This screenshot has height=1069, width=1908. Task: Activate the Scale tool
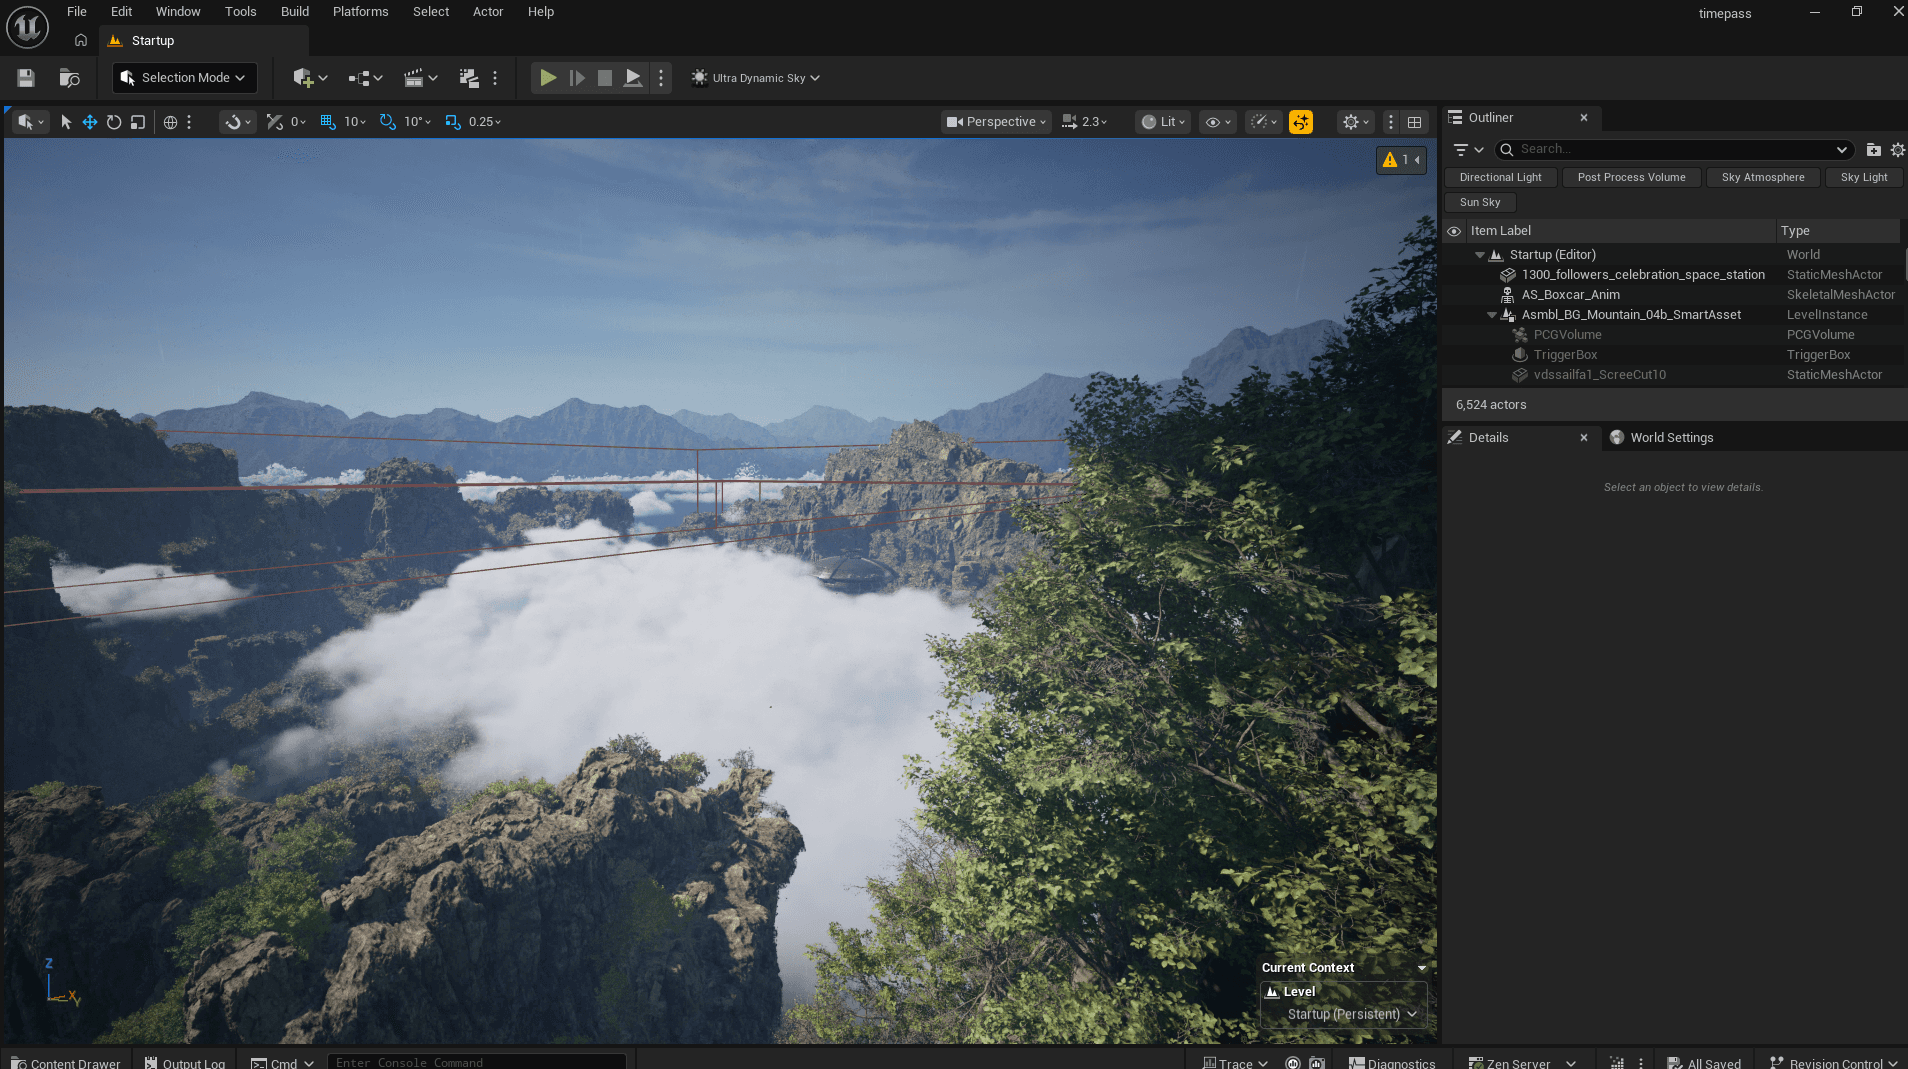pyautogui.click(x=138, y=122)
